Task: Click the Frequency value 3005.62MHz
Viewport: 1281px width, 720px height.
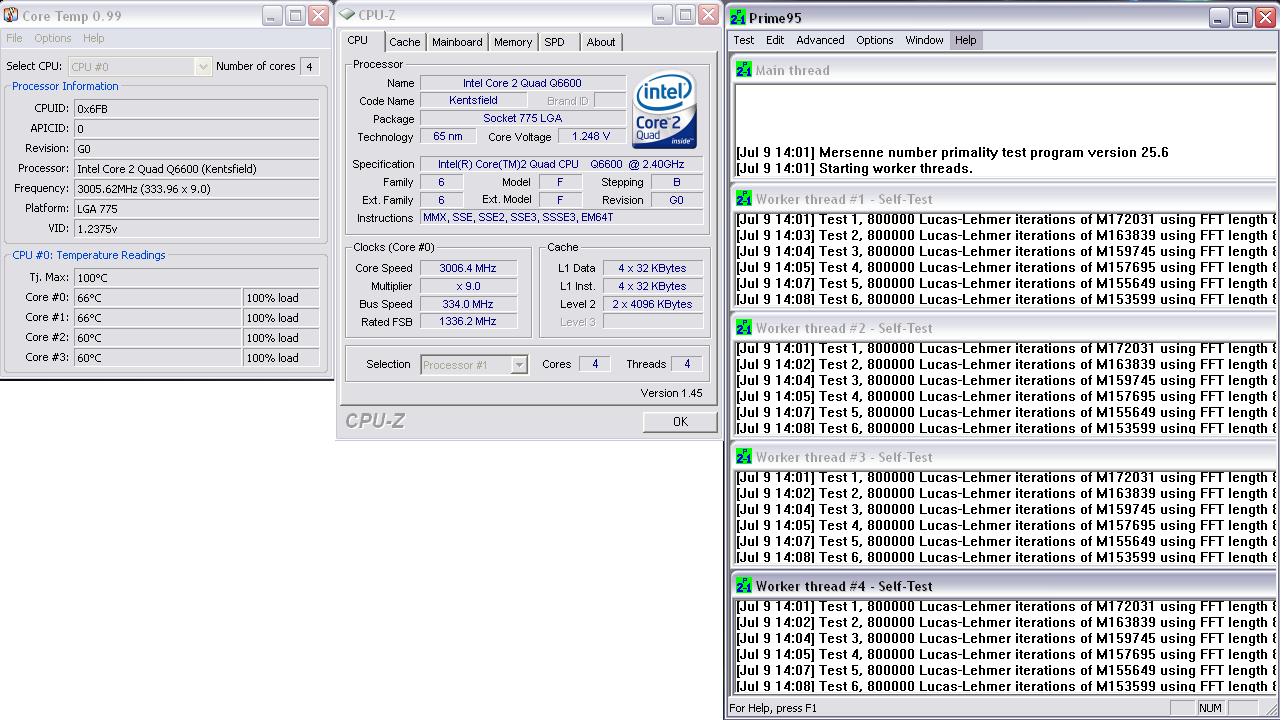Action: 197,189
